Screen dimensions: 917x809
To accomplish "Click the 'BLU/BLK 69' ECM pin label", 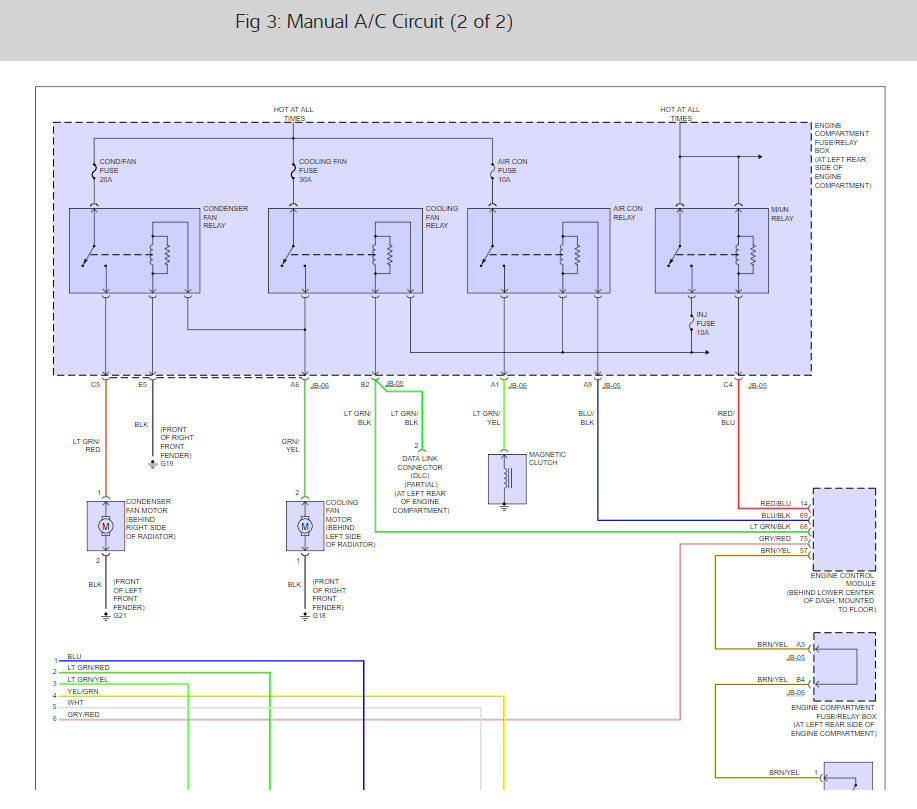I will point(784,516).
